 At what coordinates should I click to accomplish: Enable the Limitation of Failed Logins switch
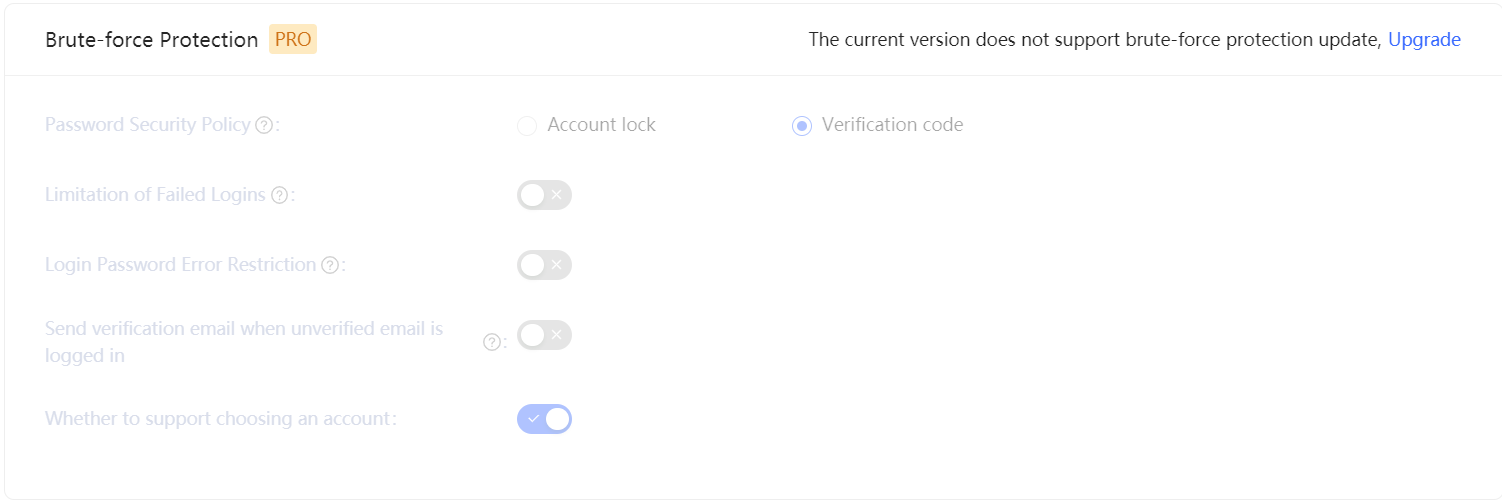(x=544, y=195)
